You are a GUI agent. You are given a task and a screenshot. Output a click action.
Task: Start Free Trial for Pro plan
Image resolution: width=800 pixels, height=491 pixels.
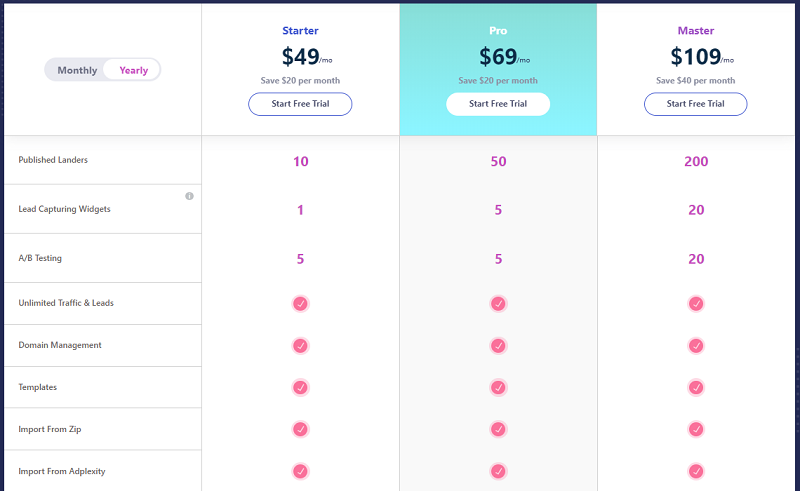click(498, 104)
